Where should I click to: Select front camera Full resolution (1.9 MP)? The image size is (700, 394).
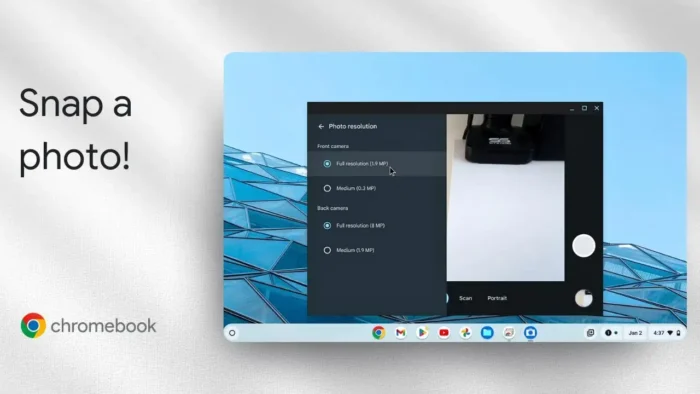377,164
